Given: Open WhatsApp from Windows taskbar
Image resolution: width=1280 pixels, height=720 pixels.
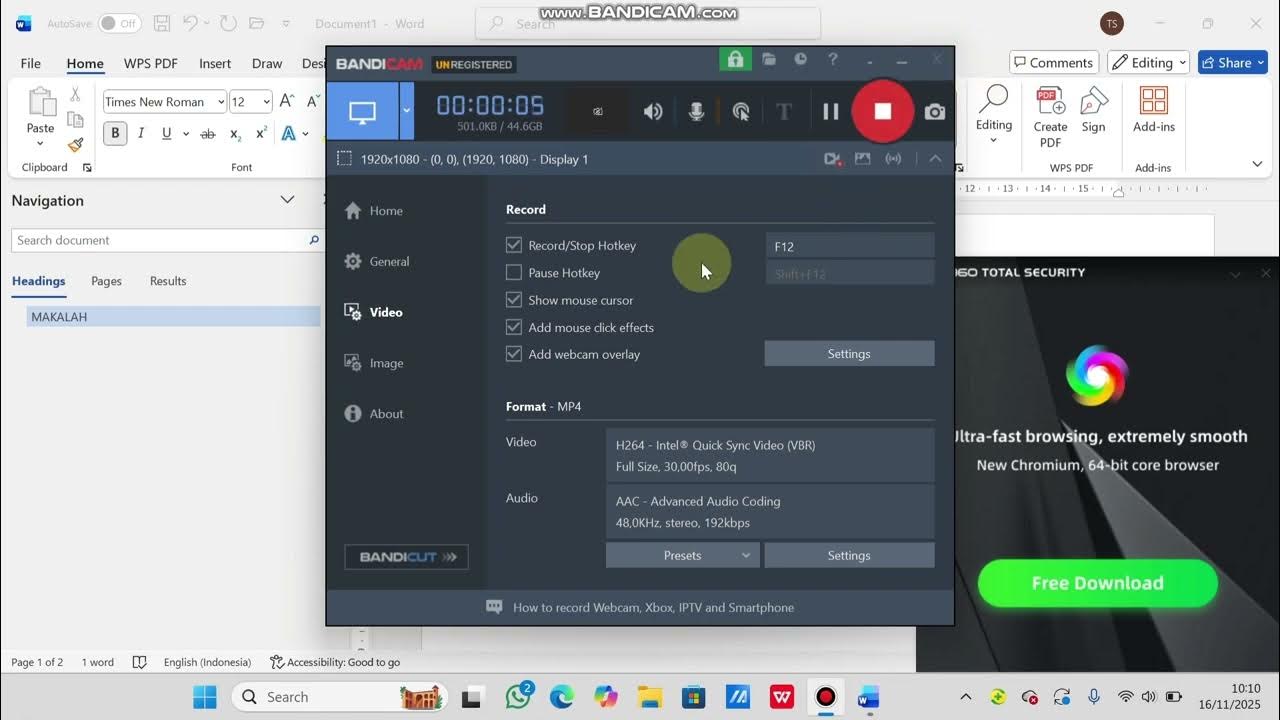Looking at the screenshot, I should 518,696.
